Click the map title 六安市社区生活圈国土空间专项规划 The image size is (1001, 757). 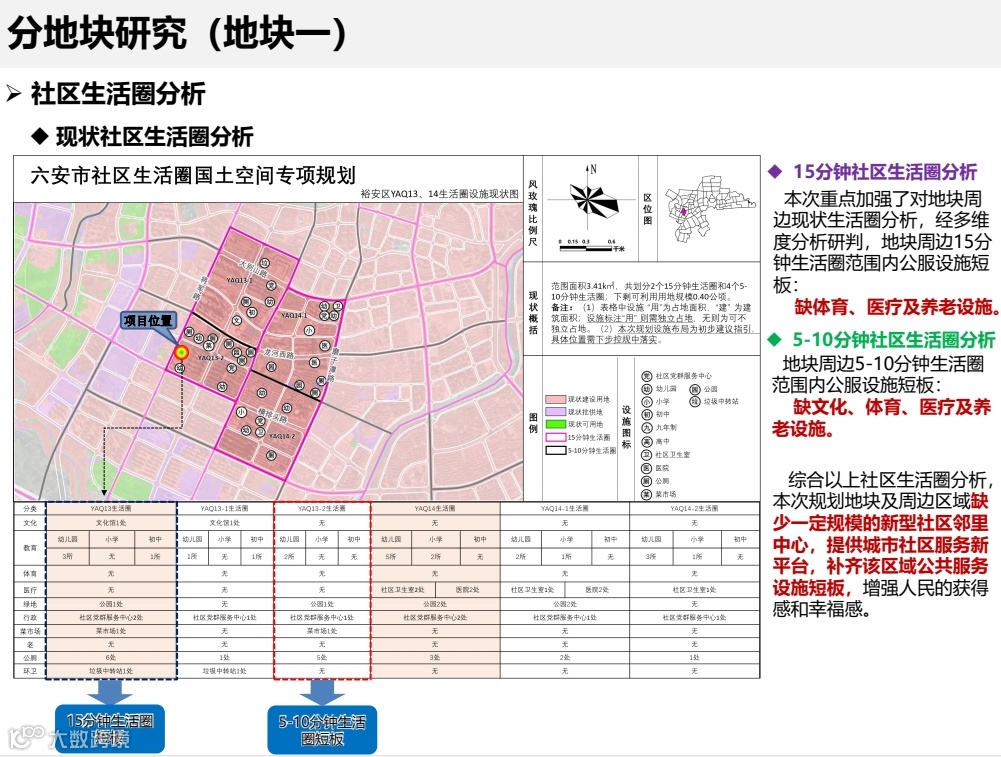(x=193, y=175)
